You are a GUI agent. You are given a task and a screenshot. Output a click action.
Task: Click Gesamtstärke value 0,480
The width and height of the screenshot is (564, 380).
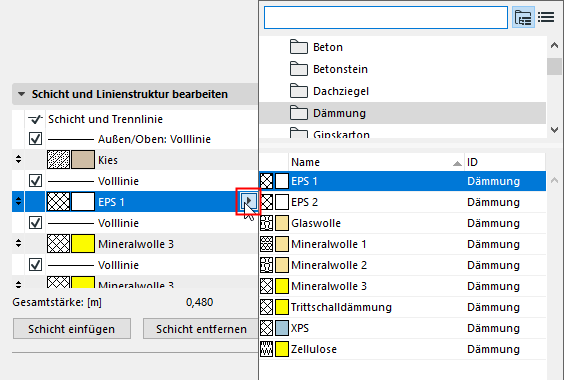[x=200, y=302]
